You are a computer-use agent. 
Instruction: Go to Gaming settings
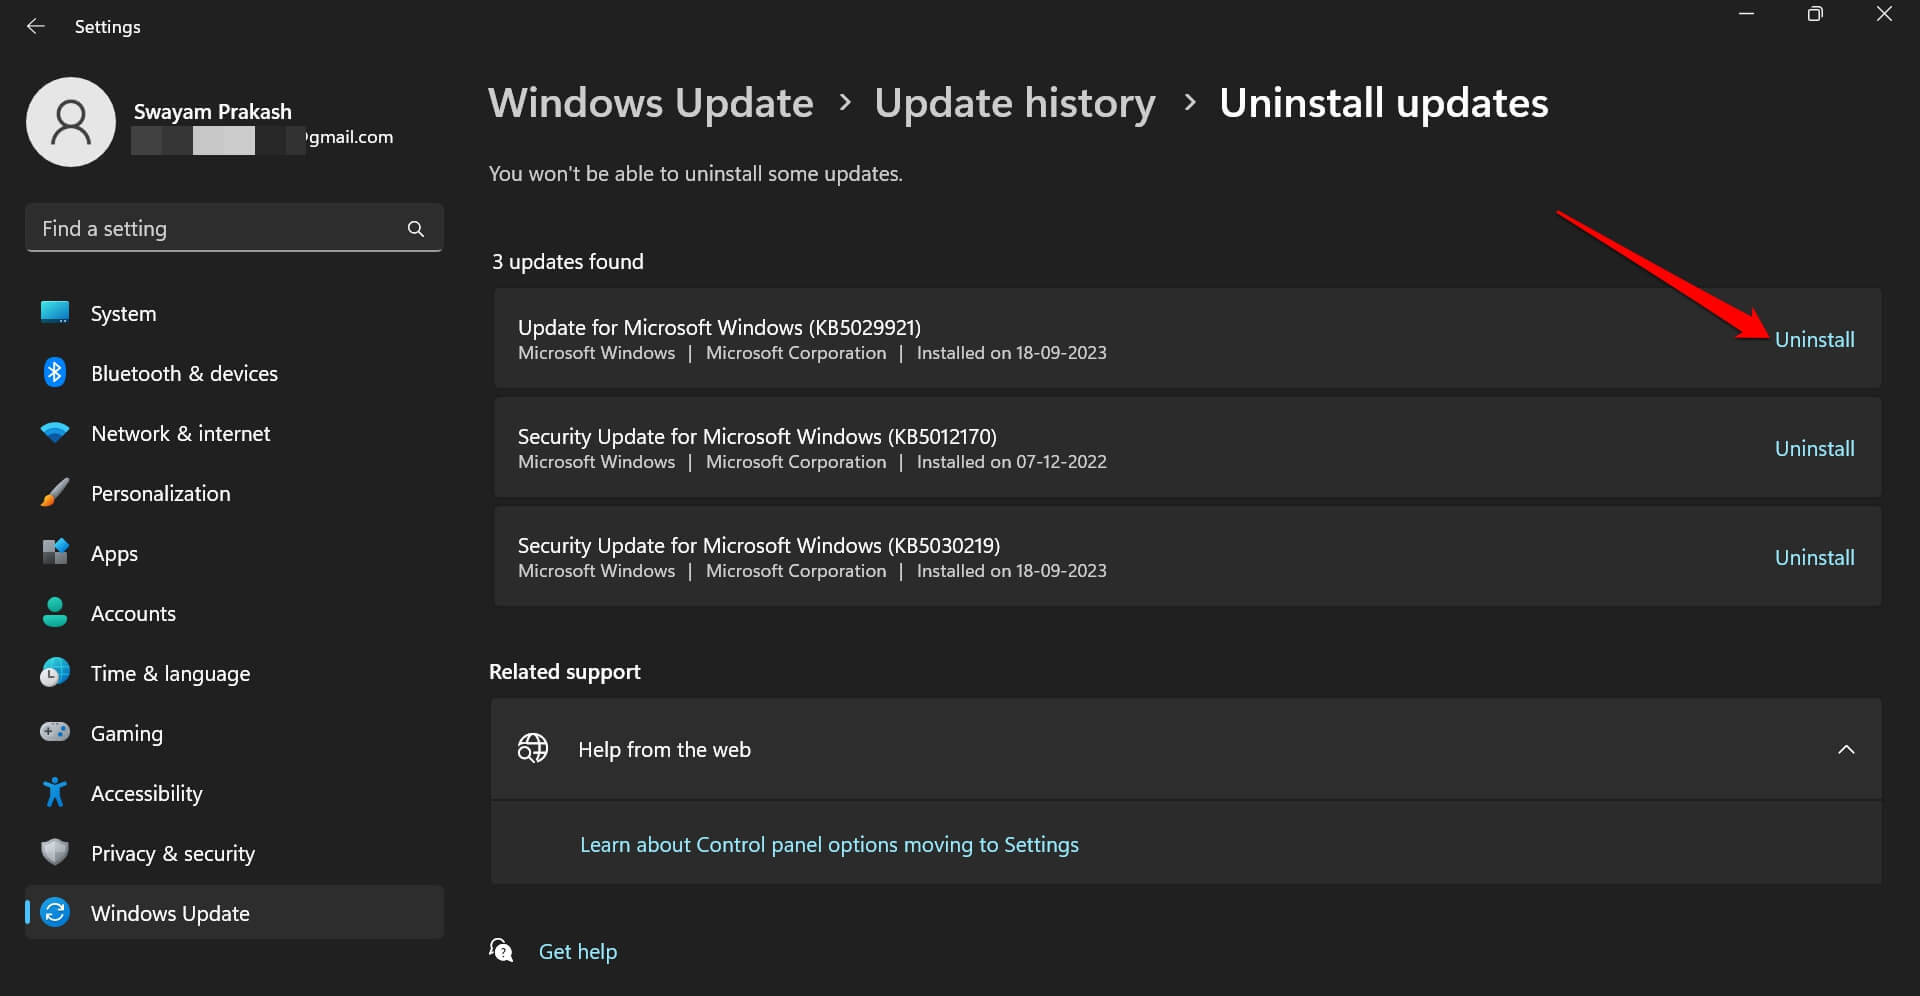click(x=234, y=733)
